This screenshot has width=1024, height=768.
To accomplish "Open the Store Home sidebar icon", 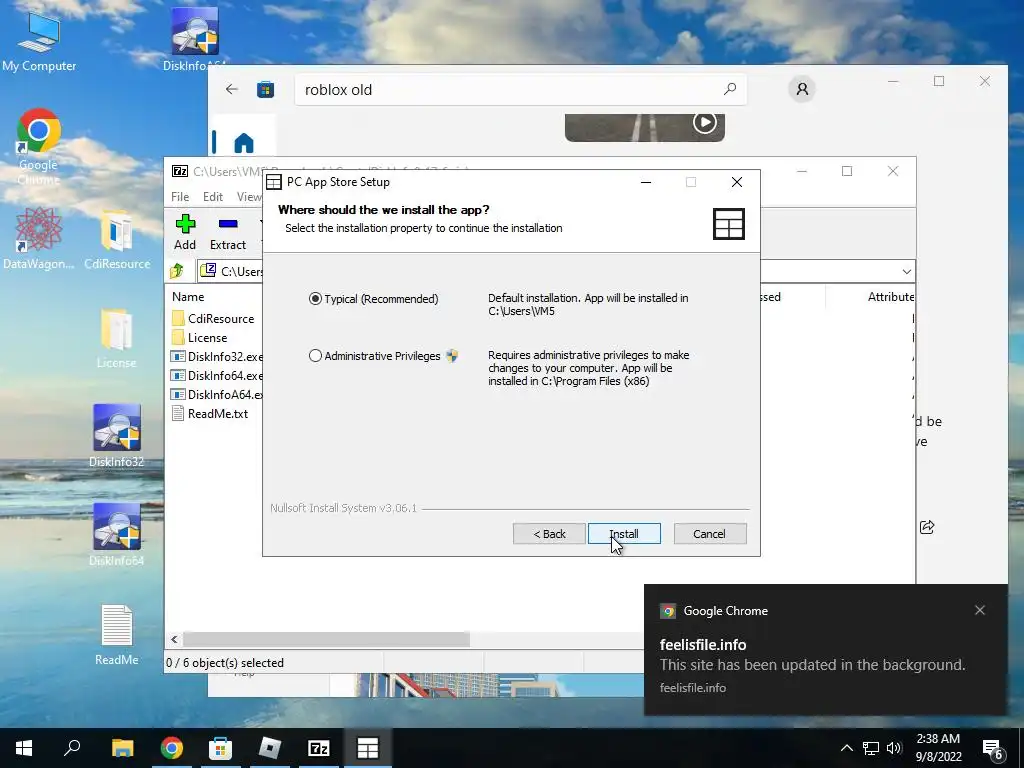I will [244, 142].
